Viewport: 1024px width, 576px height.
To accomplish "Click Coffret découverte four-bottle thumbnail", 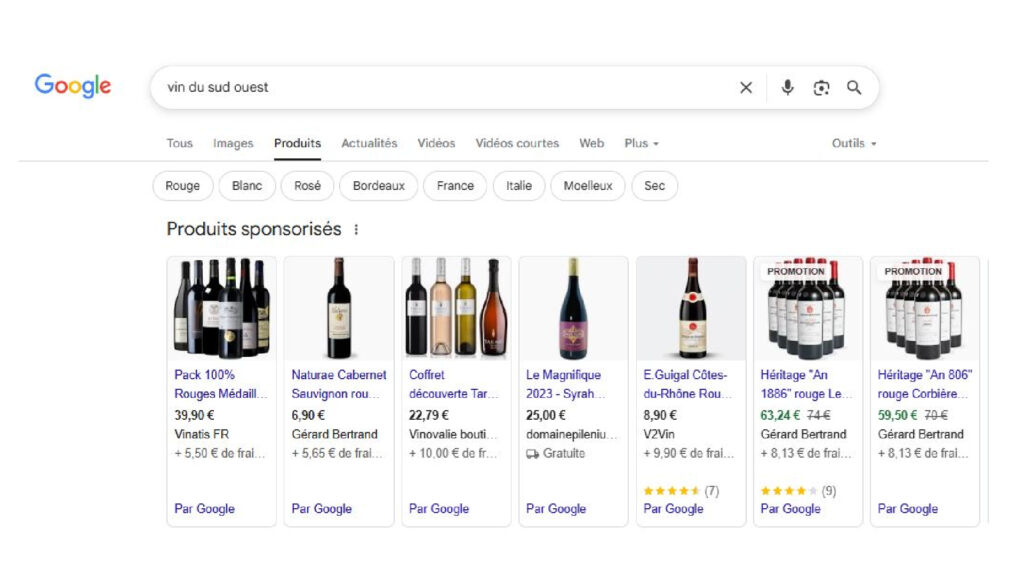I will pos(456,308).
